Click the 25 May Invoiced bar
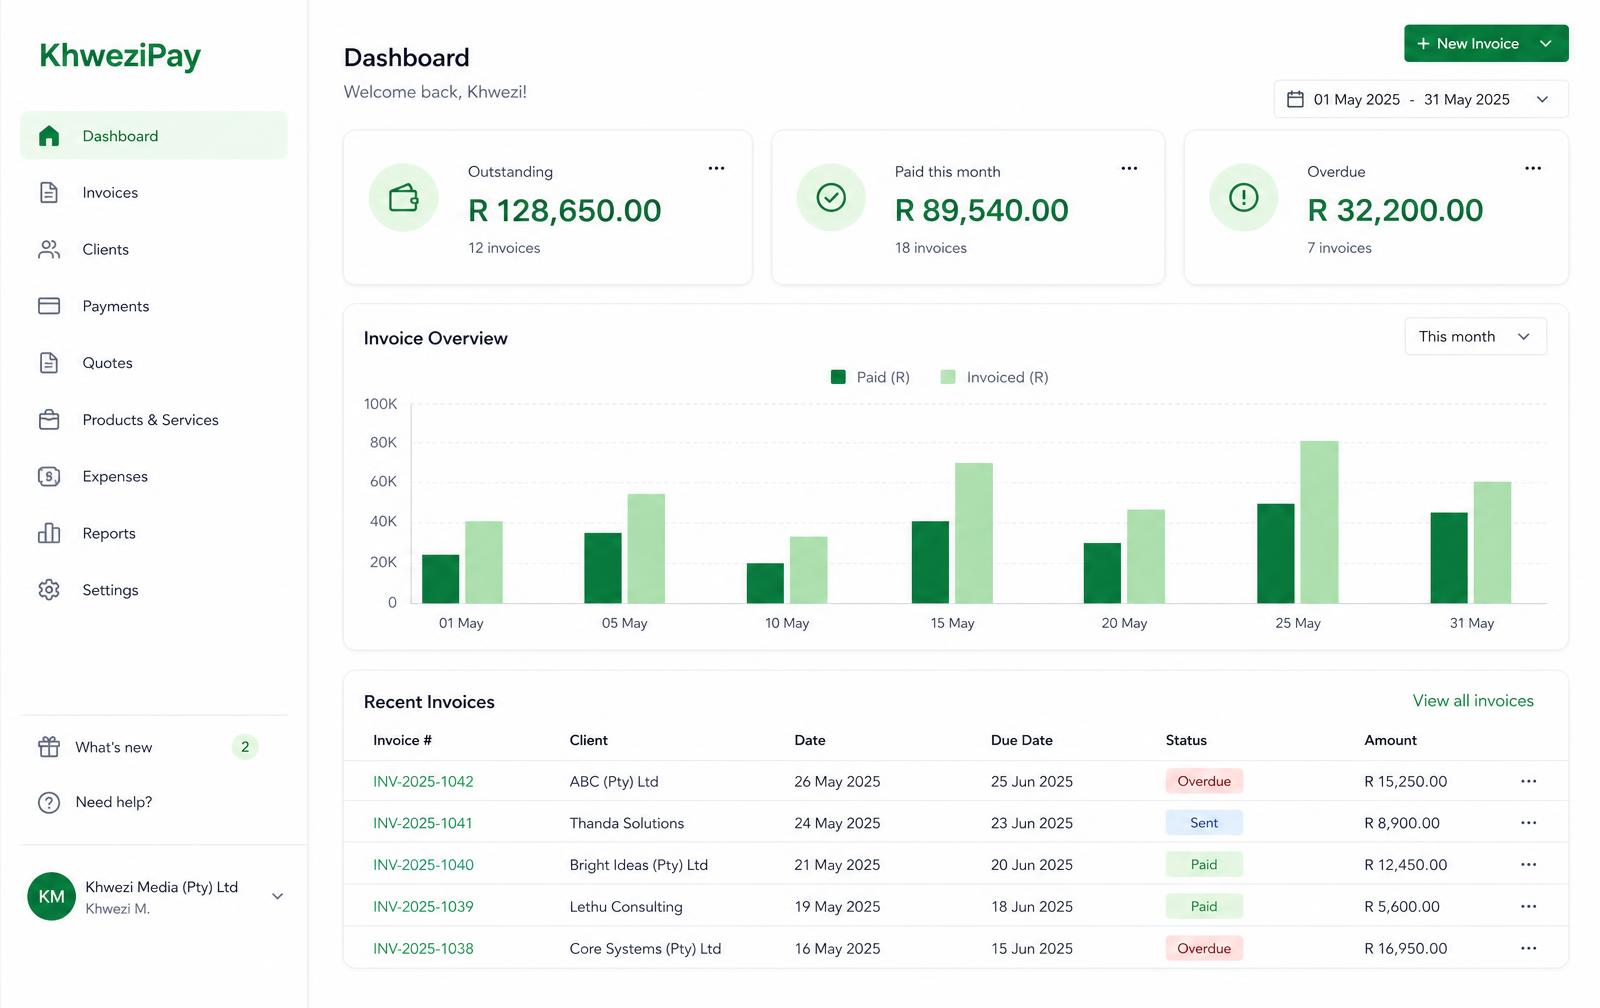This screenshot has width=1600, height=1008. tap(1319, 522)
